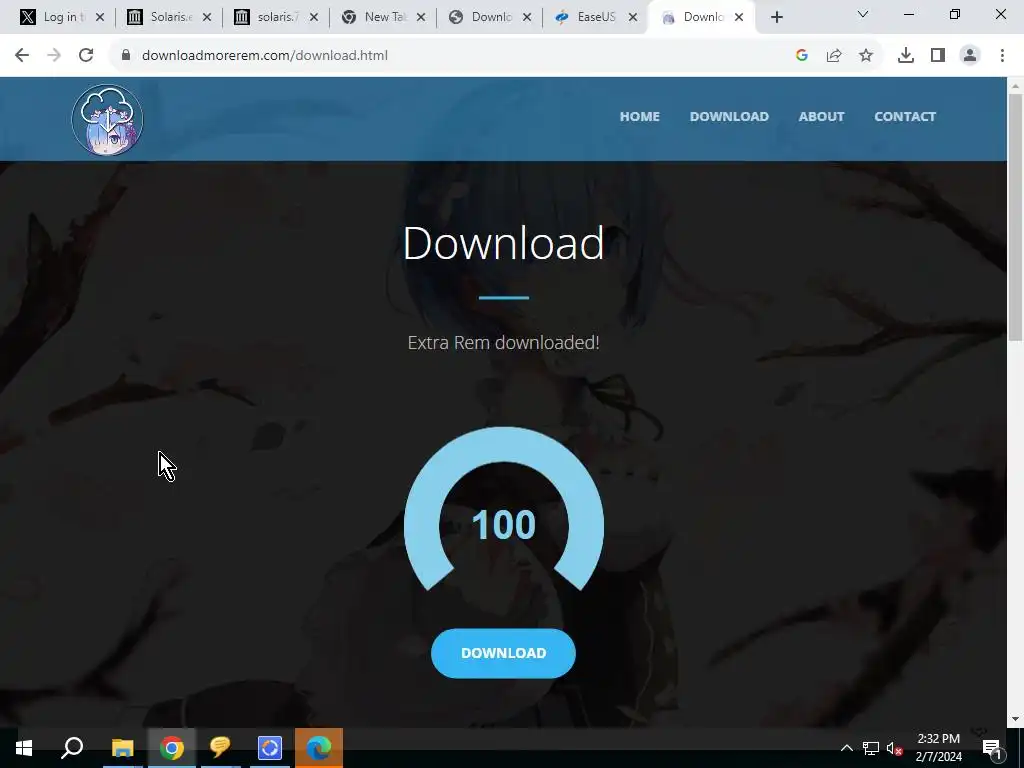Image resolution: width=1024 pixels, height=768 pixels.
Task: Click Chrome icon in taskbar
Action: (172, 748)
